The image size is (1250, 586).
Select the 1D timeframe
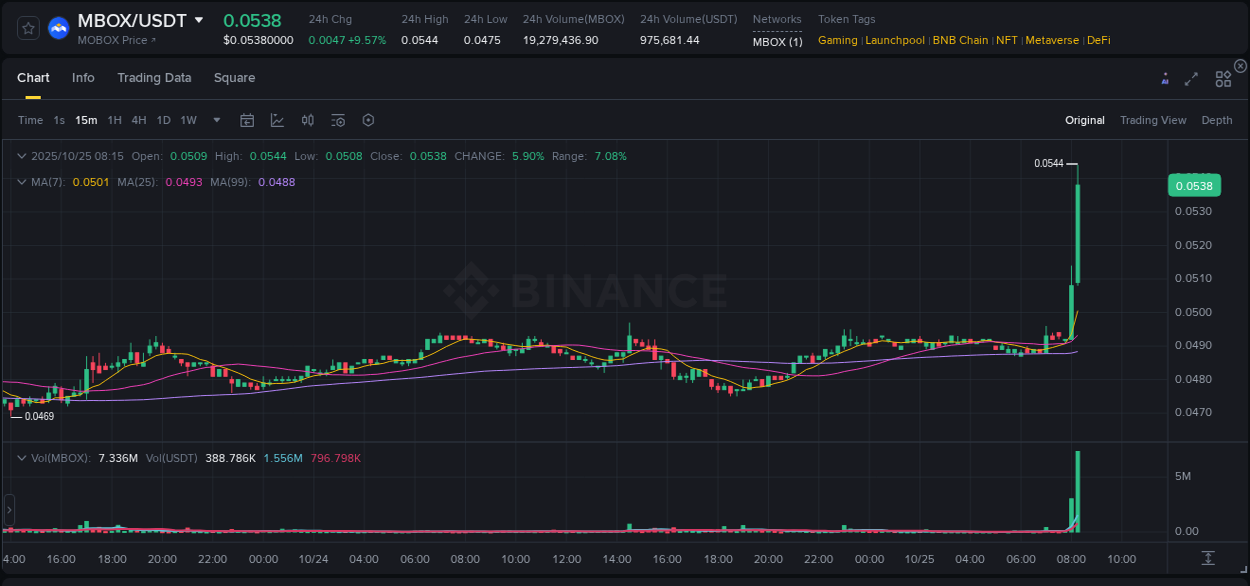click(x=163, y=119)
